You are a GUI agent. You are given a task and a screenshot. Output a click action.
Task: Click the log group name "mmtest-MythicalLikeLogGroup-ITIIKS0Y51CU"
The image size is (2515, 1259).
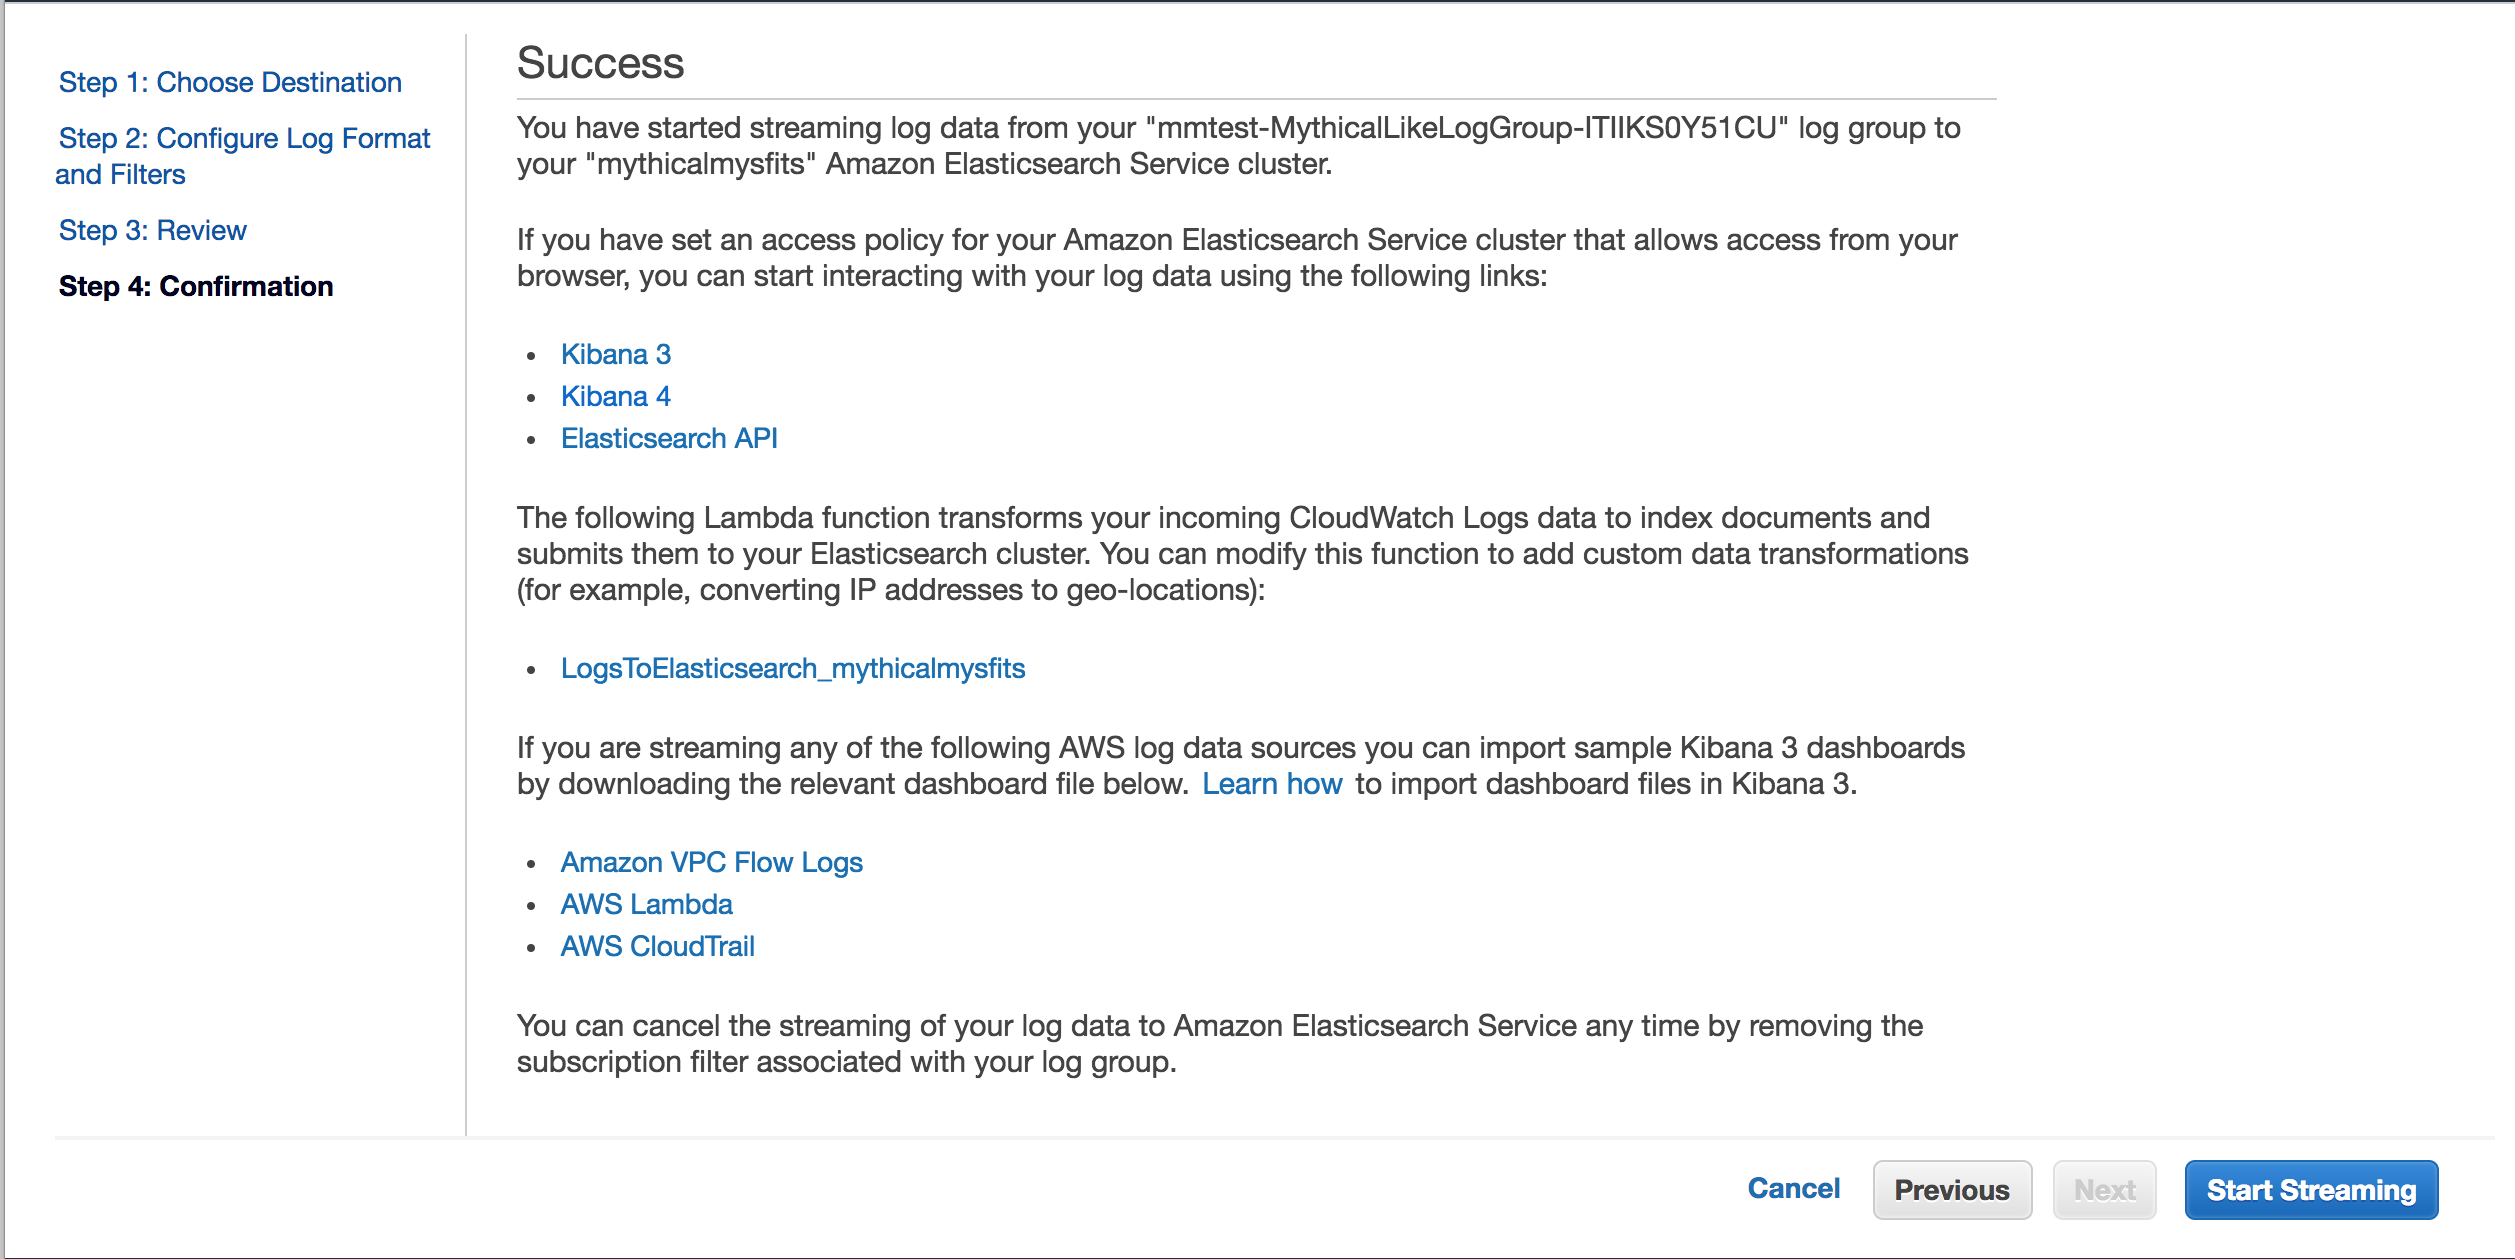1467,128
